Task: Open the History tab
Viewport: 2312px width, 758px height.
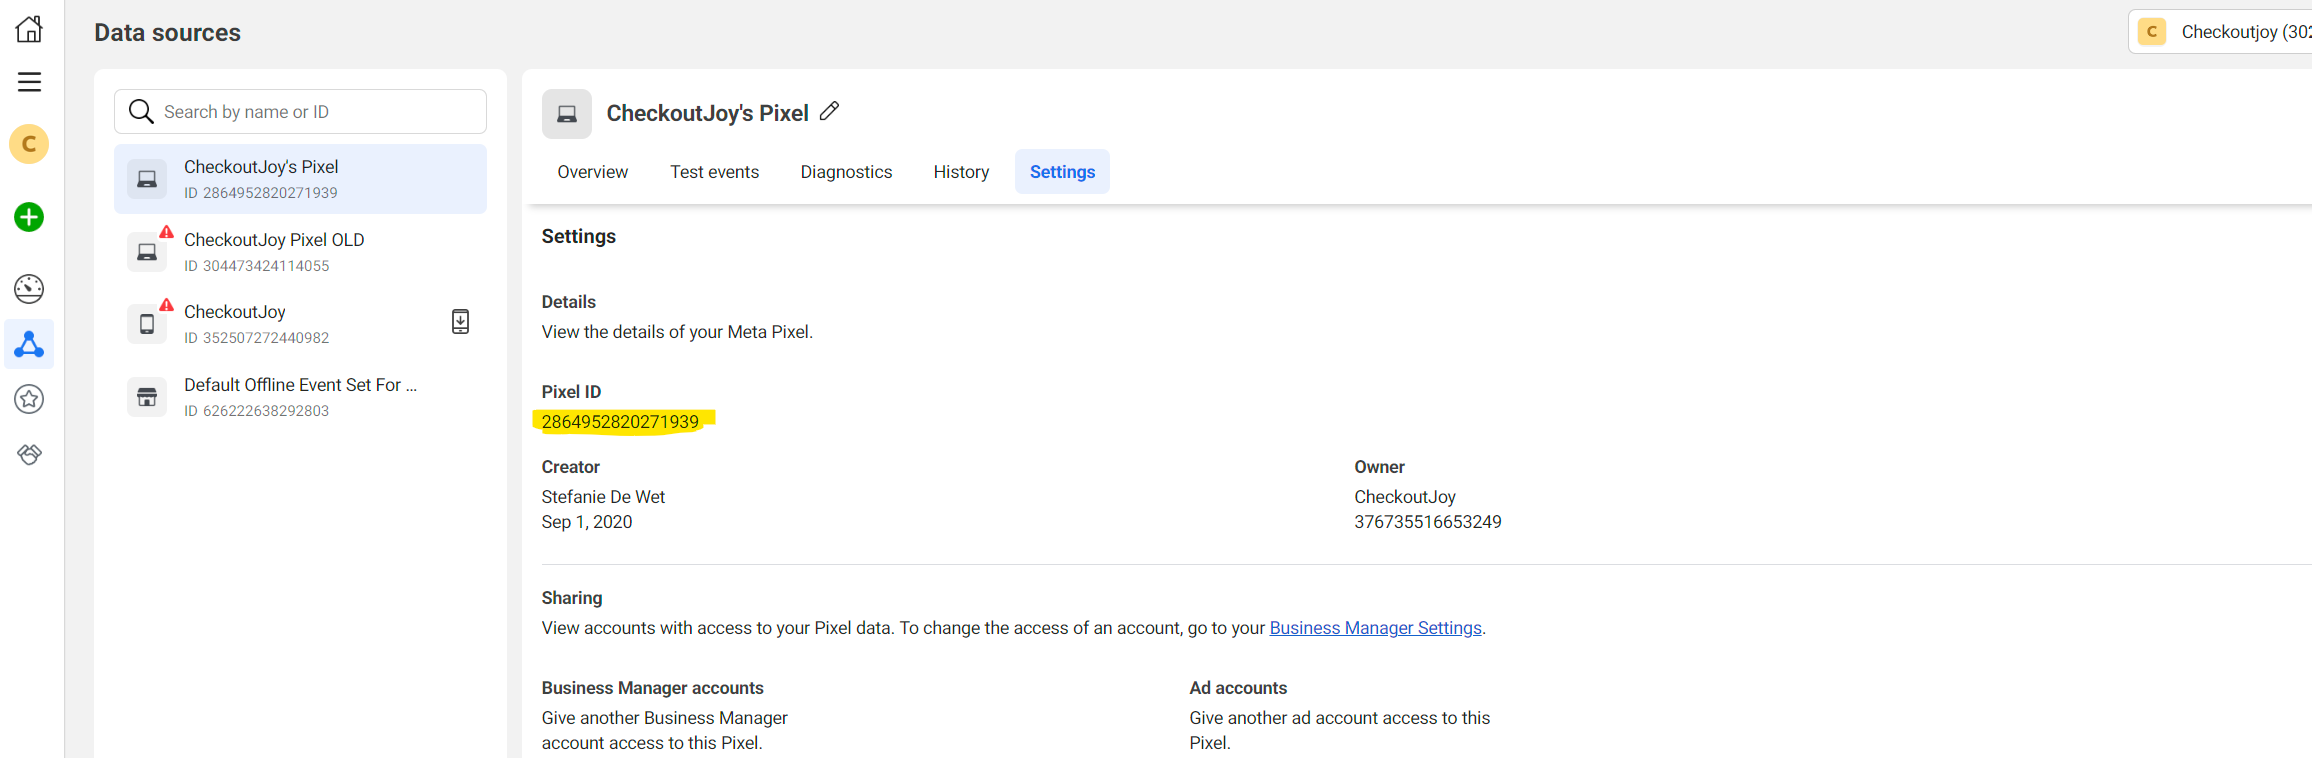Action: (x=961, y=172)
